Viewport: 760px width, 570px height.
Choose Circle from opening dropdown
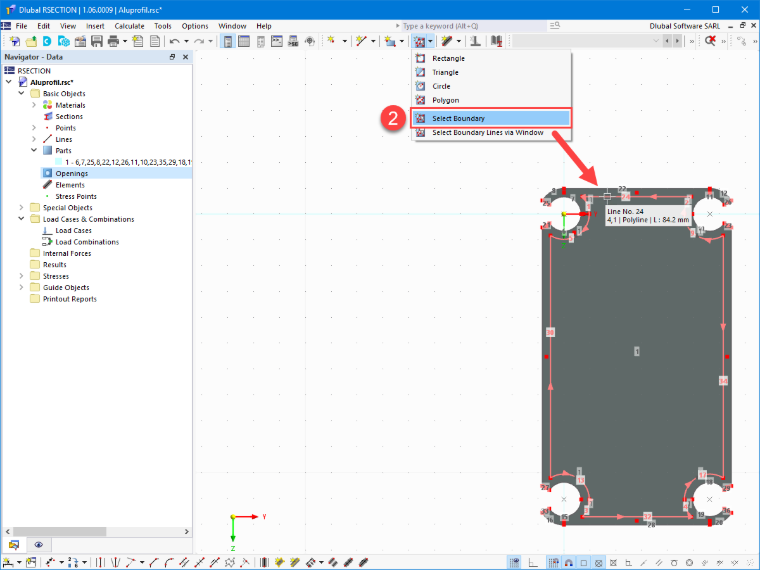(x=491, y=86)
